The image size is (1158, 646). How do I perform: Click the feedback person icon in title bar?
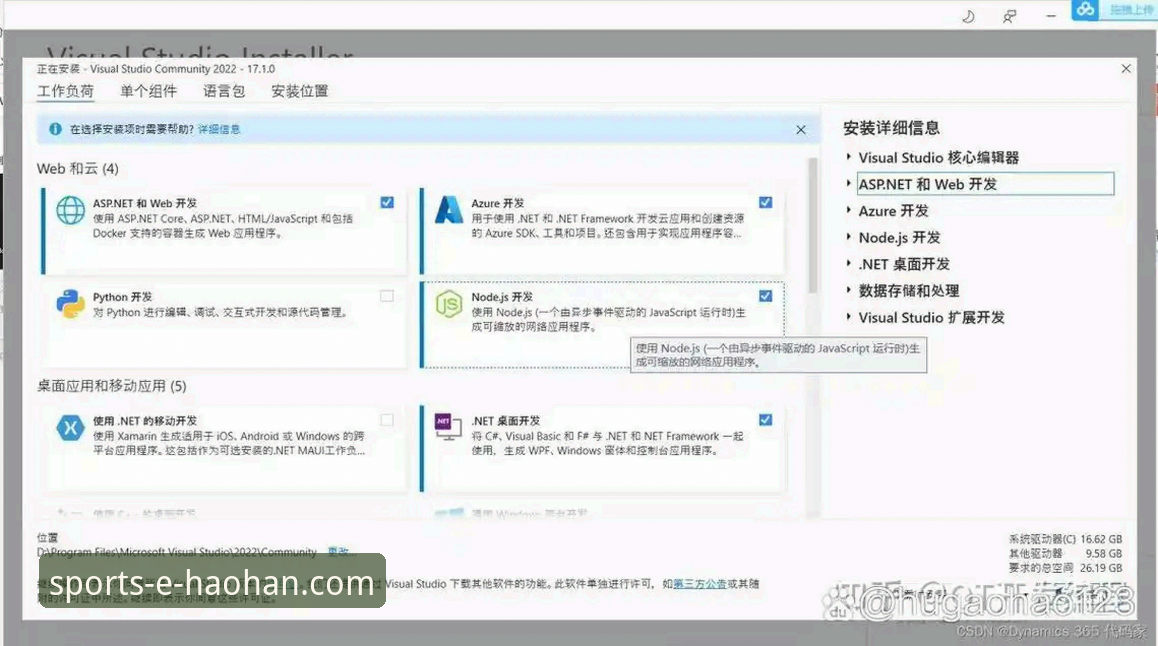[x=1009, y=16]
